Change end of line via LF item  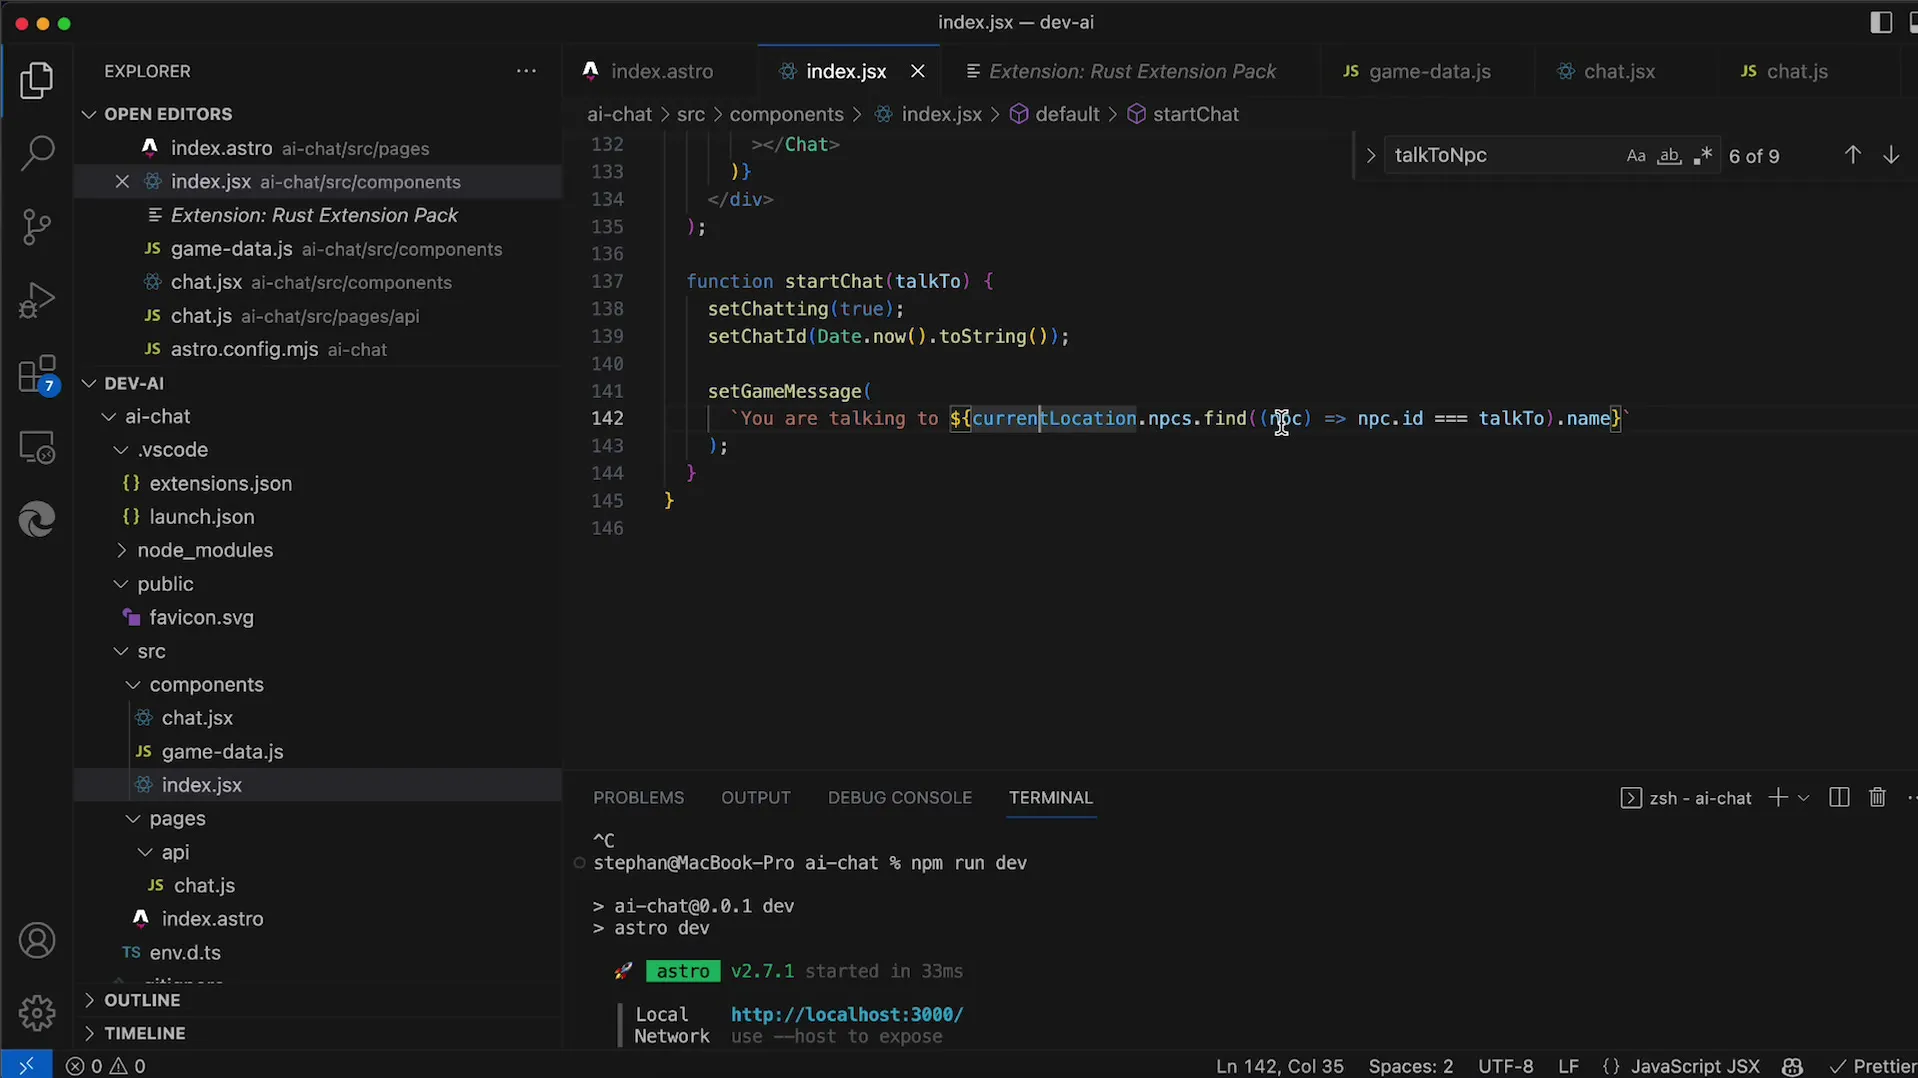pyautogui.click(x=1568, y=1066)
